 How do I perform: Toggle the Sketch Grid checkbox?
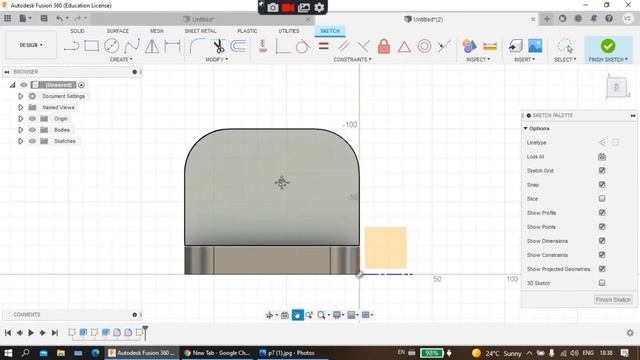pyautogui.click(x=602, y=170)
